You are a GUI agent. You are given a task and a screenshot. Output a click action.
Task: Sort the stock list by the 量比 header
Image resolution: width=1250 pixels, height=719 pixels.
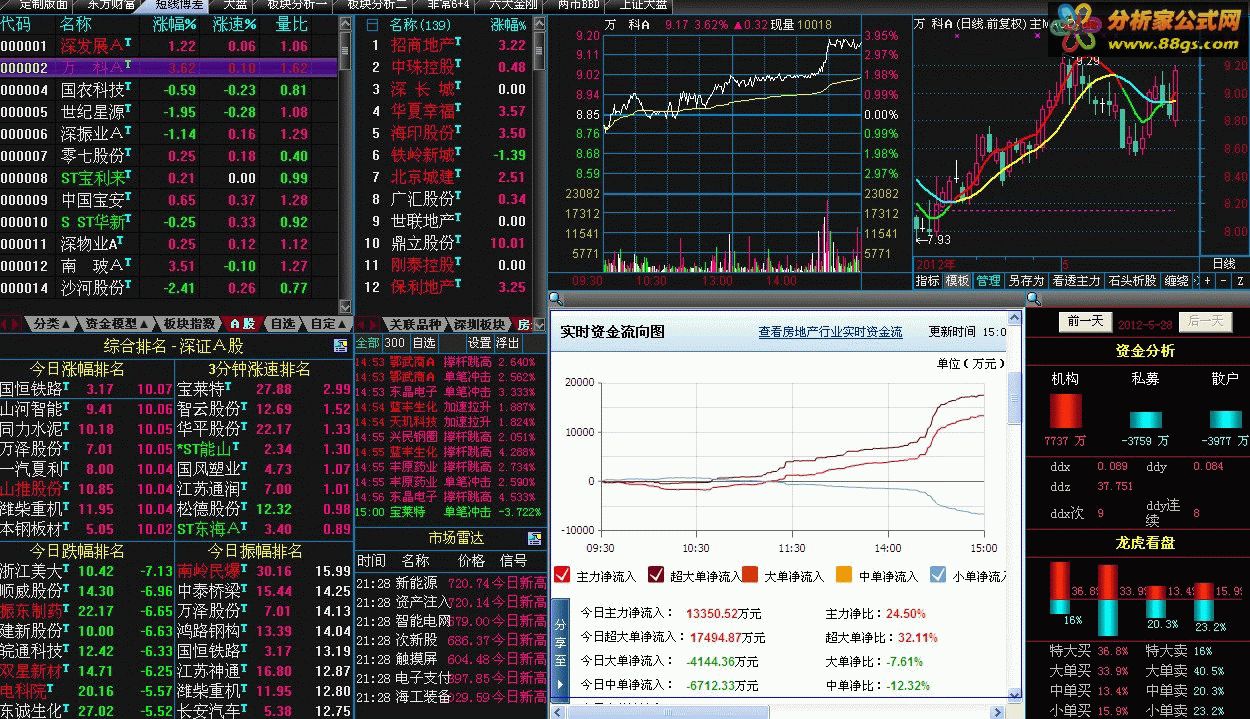[x=290, y=23]
